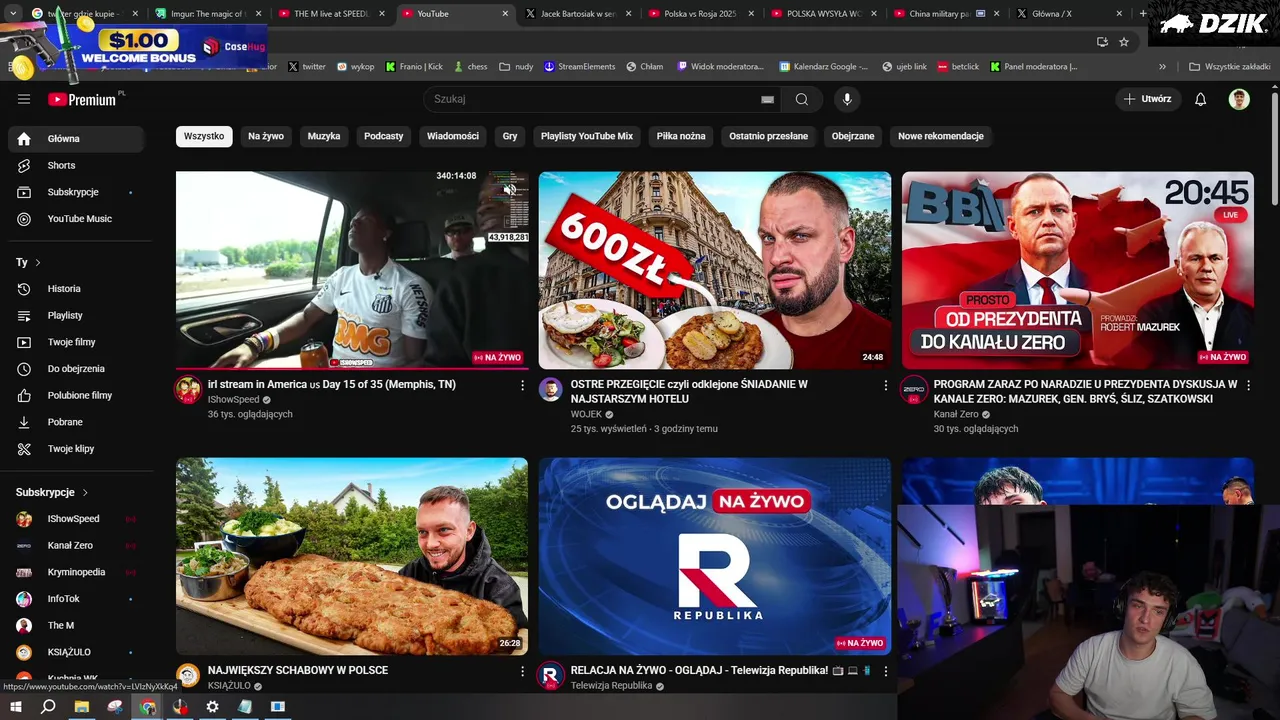
Task: Select the Wiadomości filter chip
Action: 453,136
